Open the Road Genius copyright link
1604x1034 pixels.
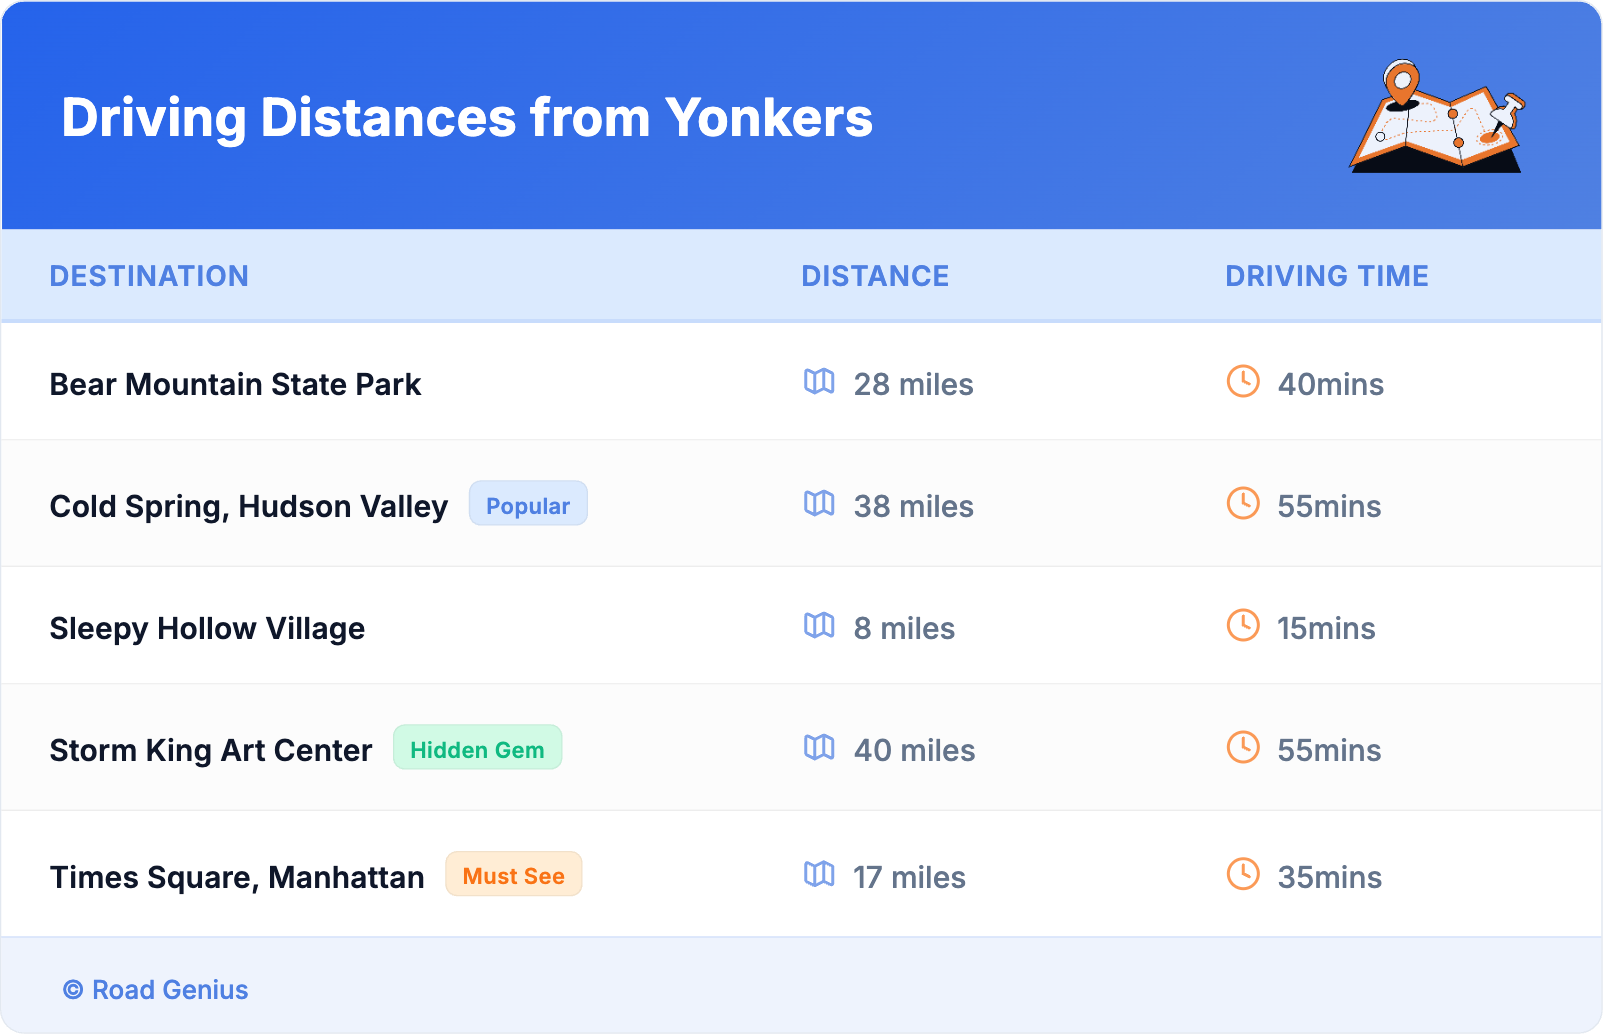tap(156, 989)
